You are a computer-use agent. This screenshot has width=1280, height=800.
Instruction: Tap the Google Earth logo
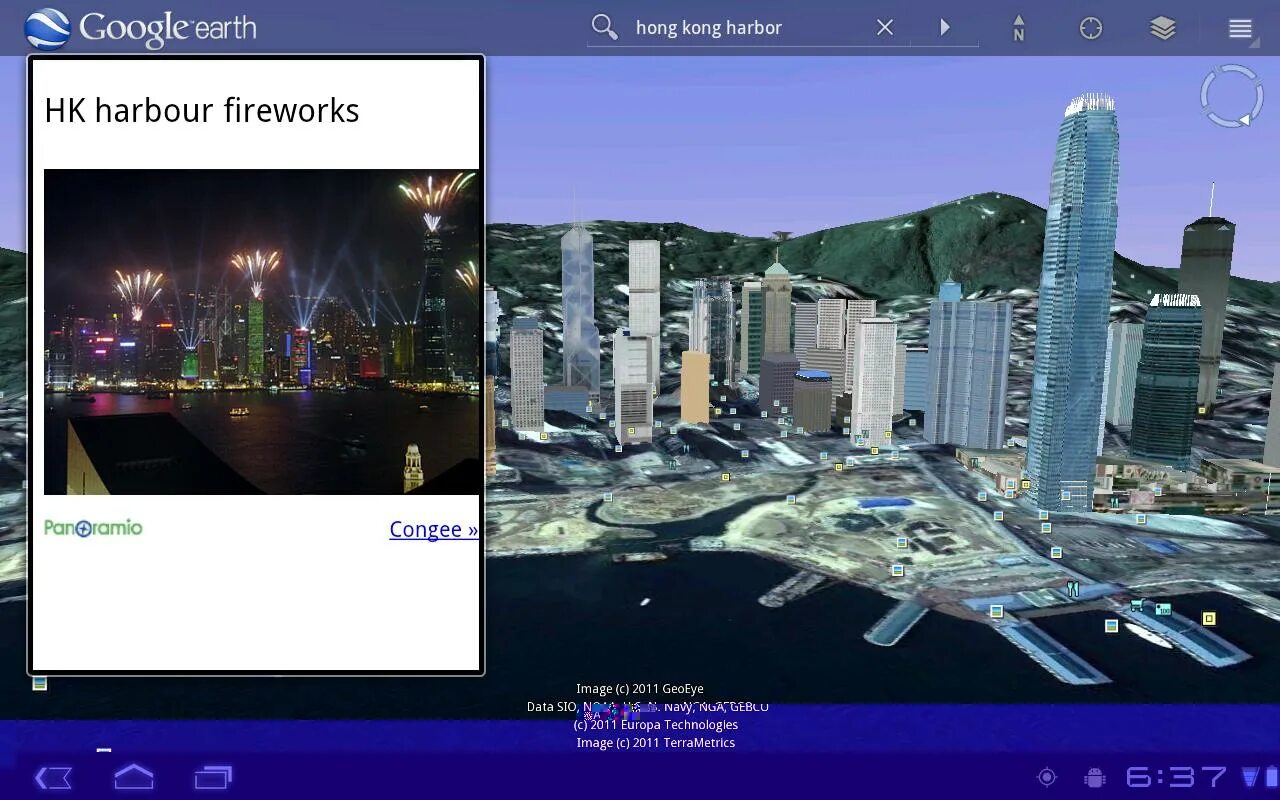click(x=140, y=28)
